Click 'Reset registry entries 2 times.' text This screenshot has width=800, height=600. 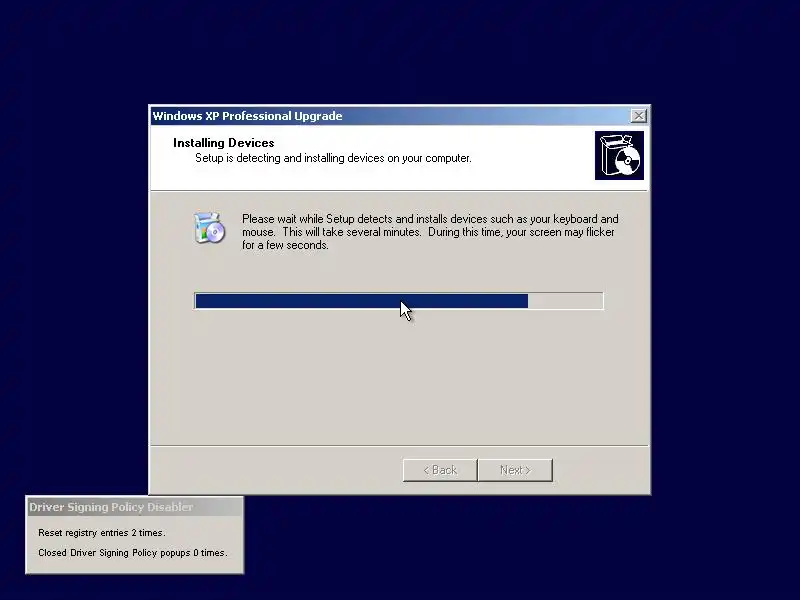(x=102, y=533)
